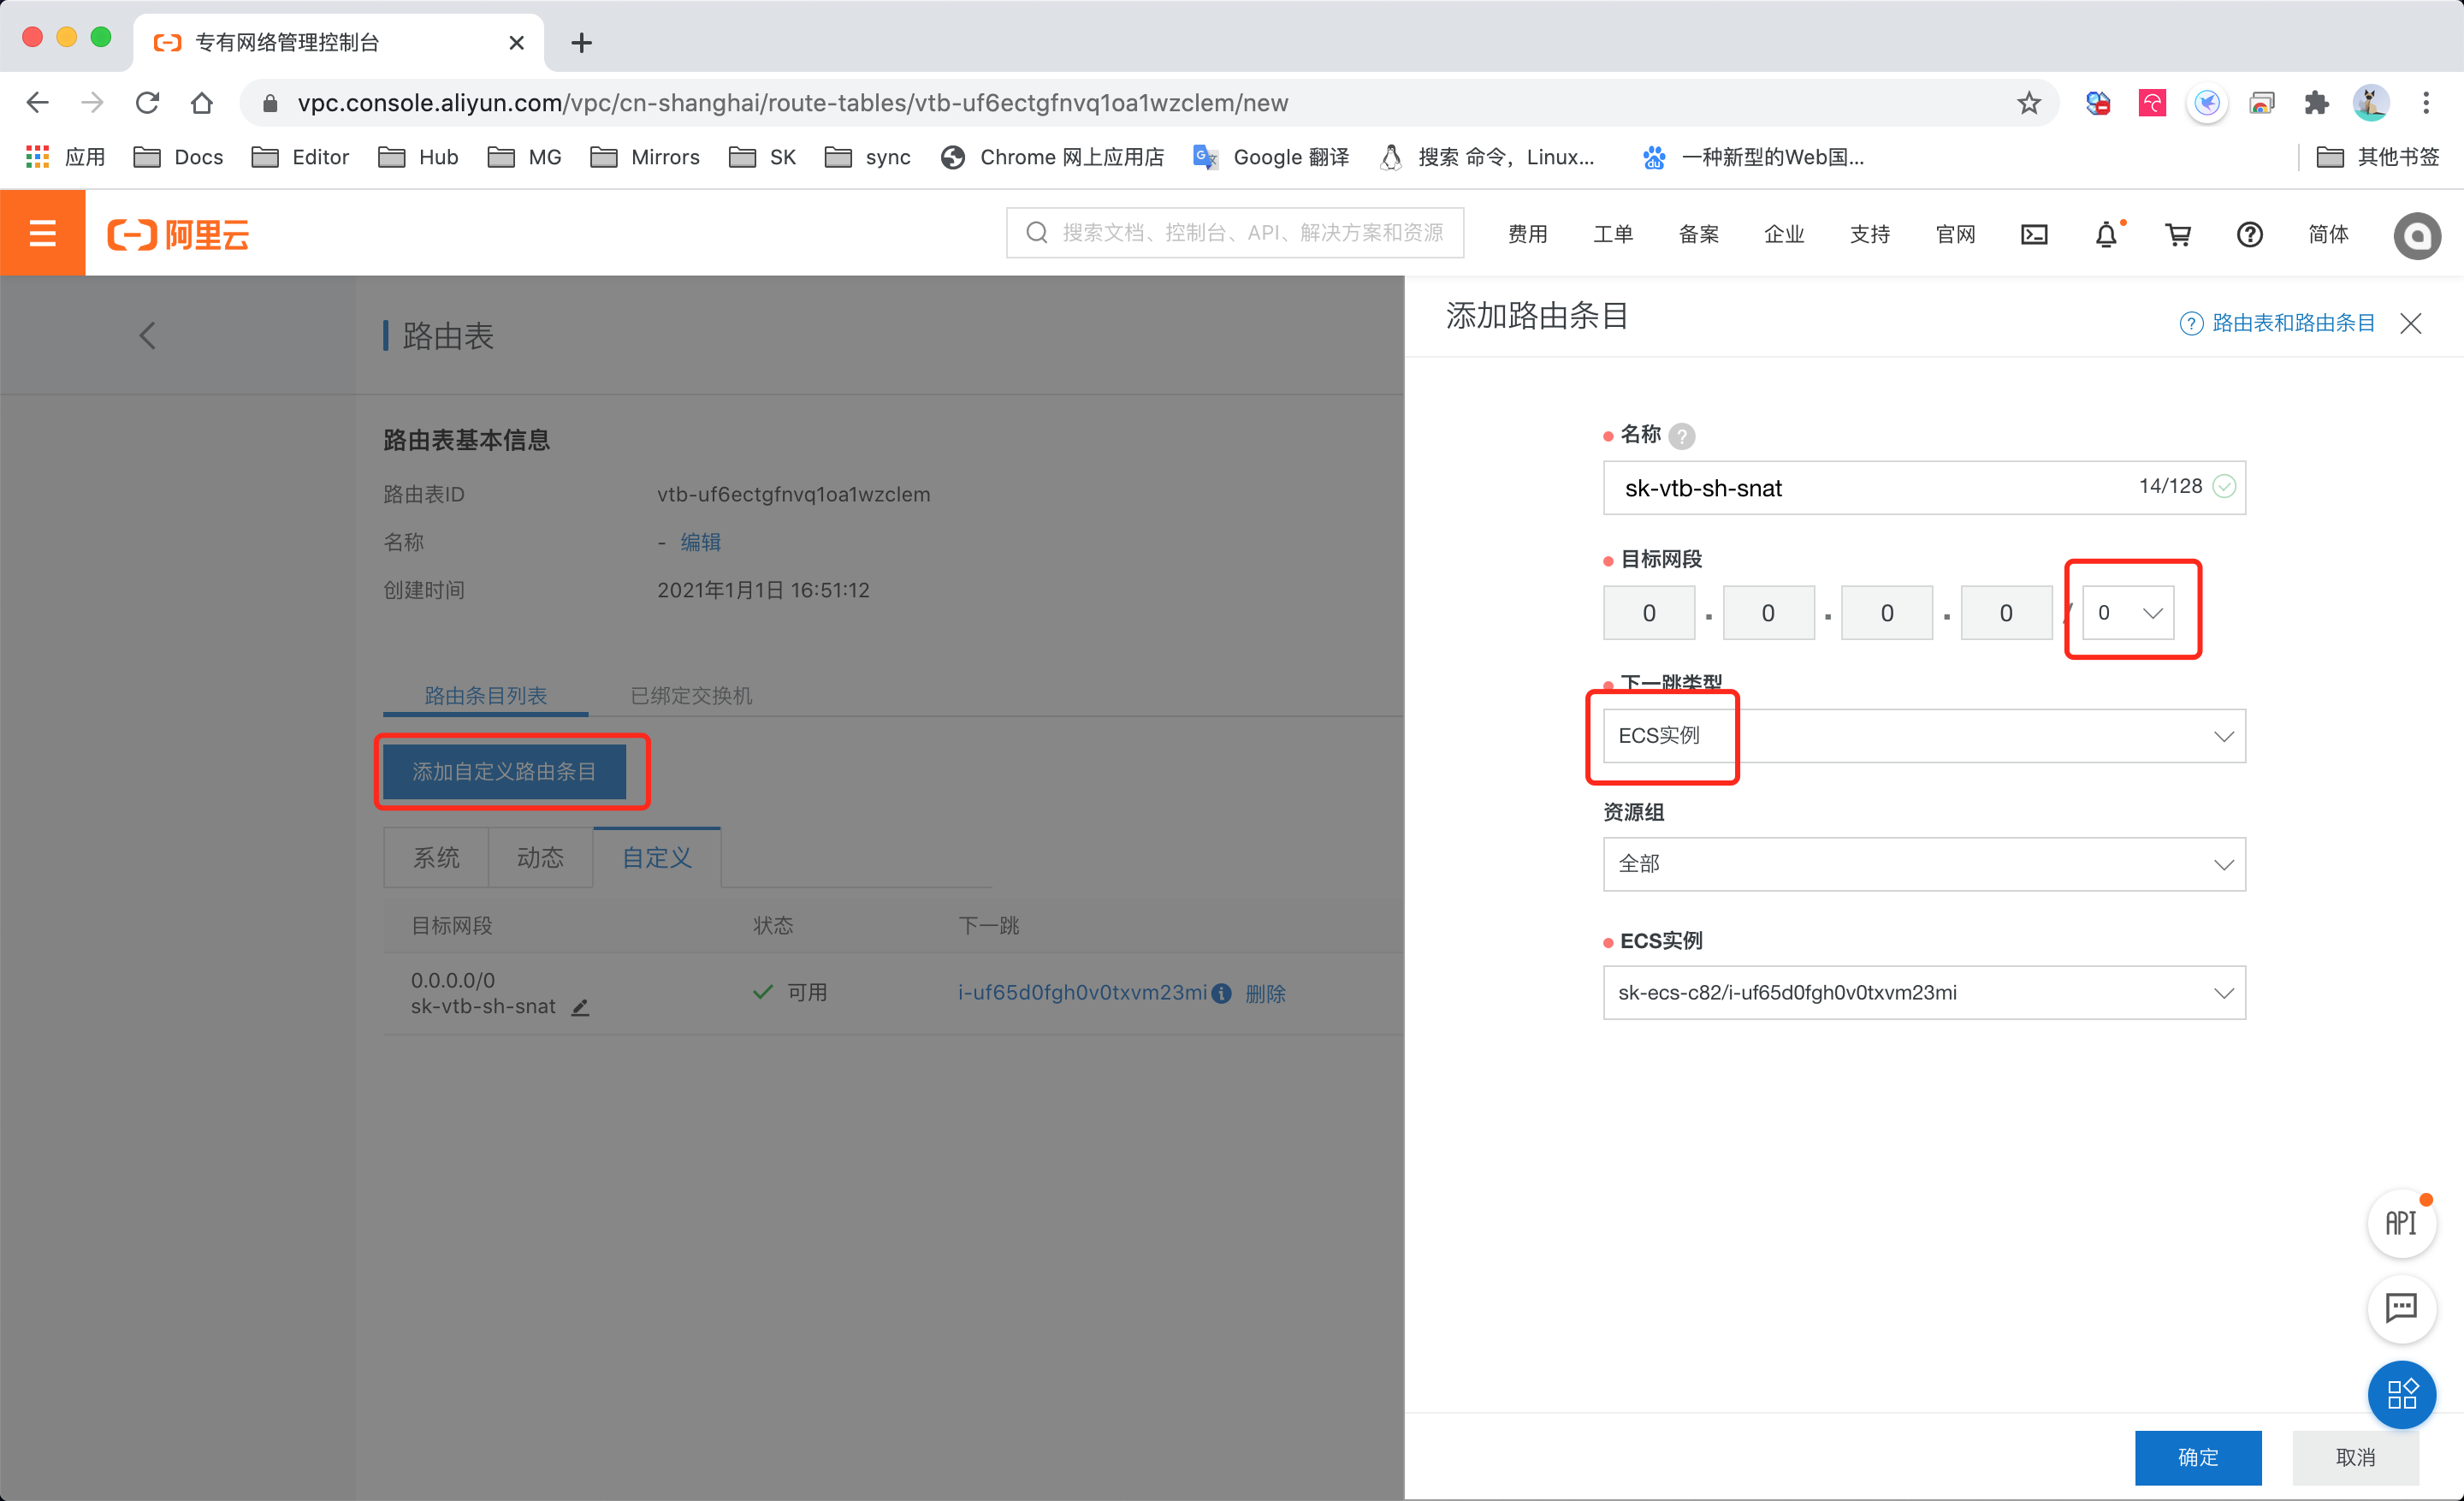Screen dimensions: 2464x1501
Task: Open the notifications bell
Action: click(2106, 234)
